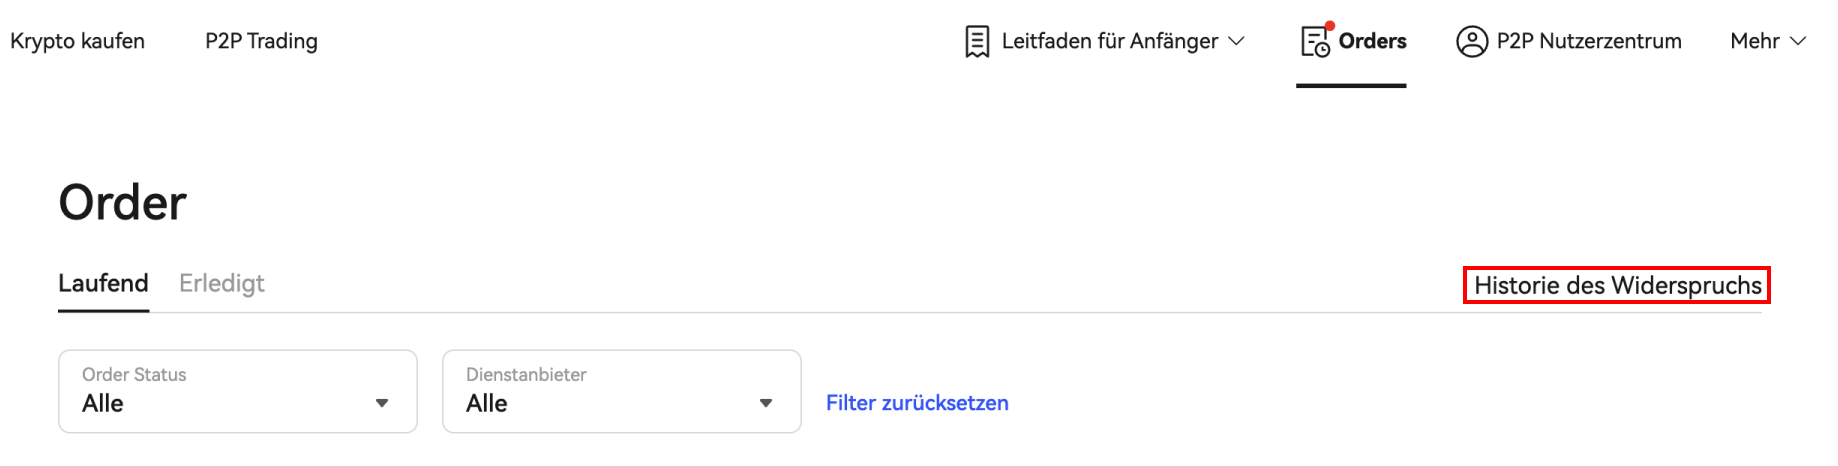Select the Order Status field showing Alle
The image size is (1838, 466).
click(238, 391)
